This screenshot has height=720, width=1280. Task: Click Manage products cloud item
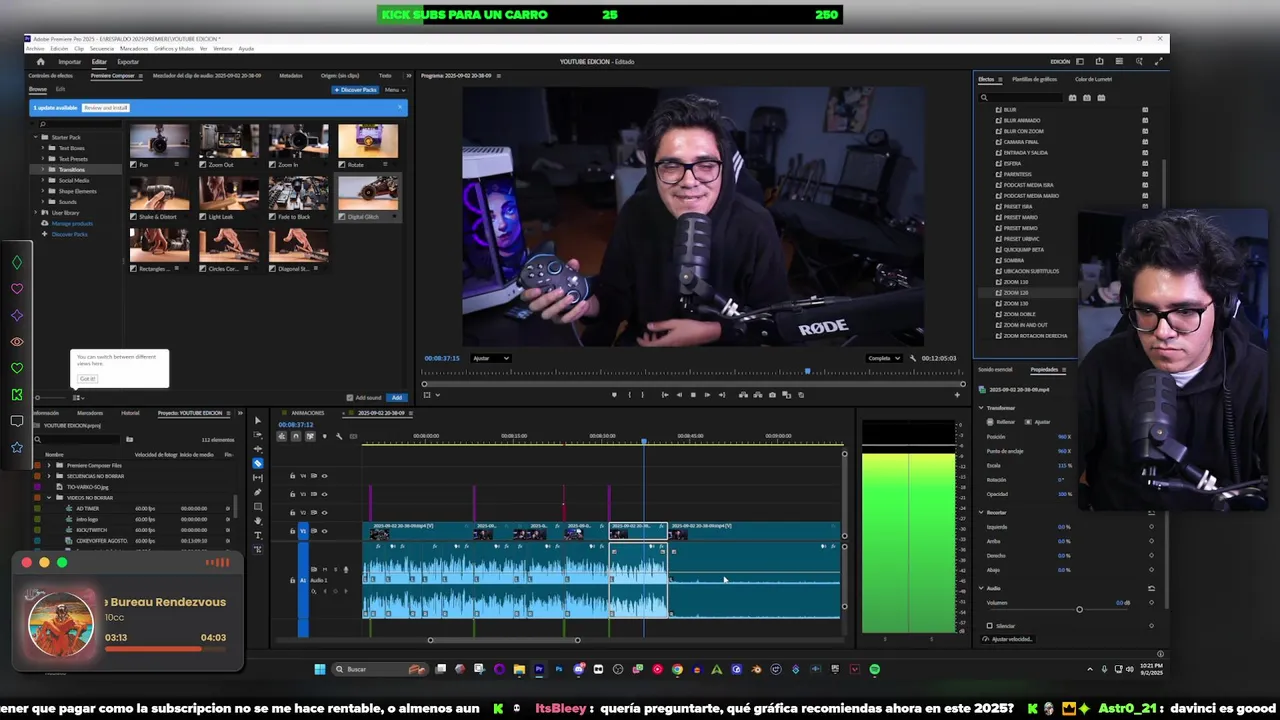72,223
